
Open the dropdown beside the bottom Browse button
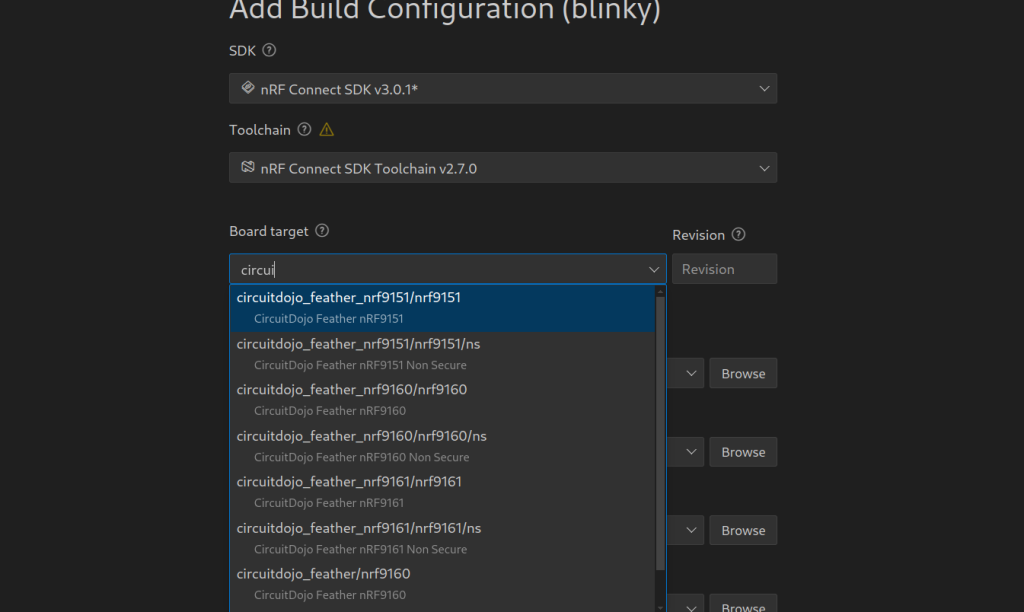[x=691, y=606]
